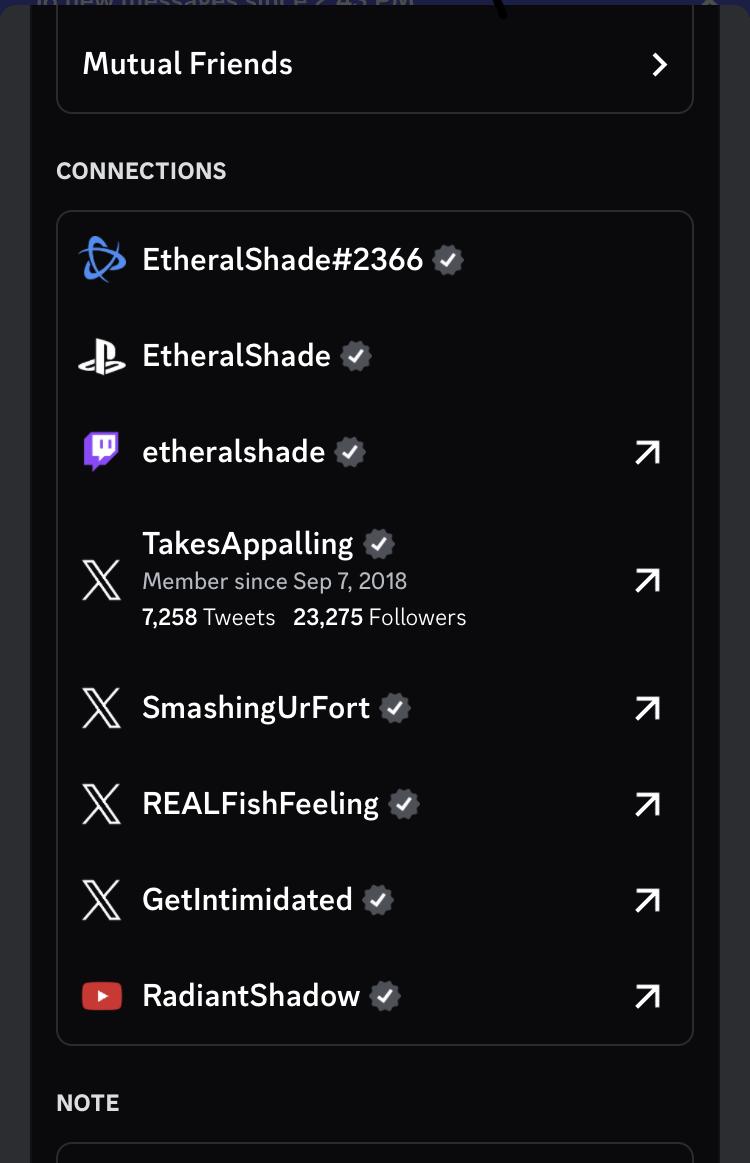Click the verified badge beside TakesAppalling
Screen dimensions: 750x1163
[x=378, y=544]
